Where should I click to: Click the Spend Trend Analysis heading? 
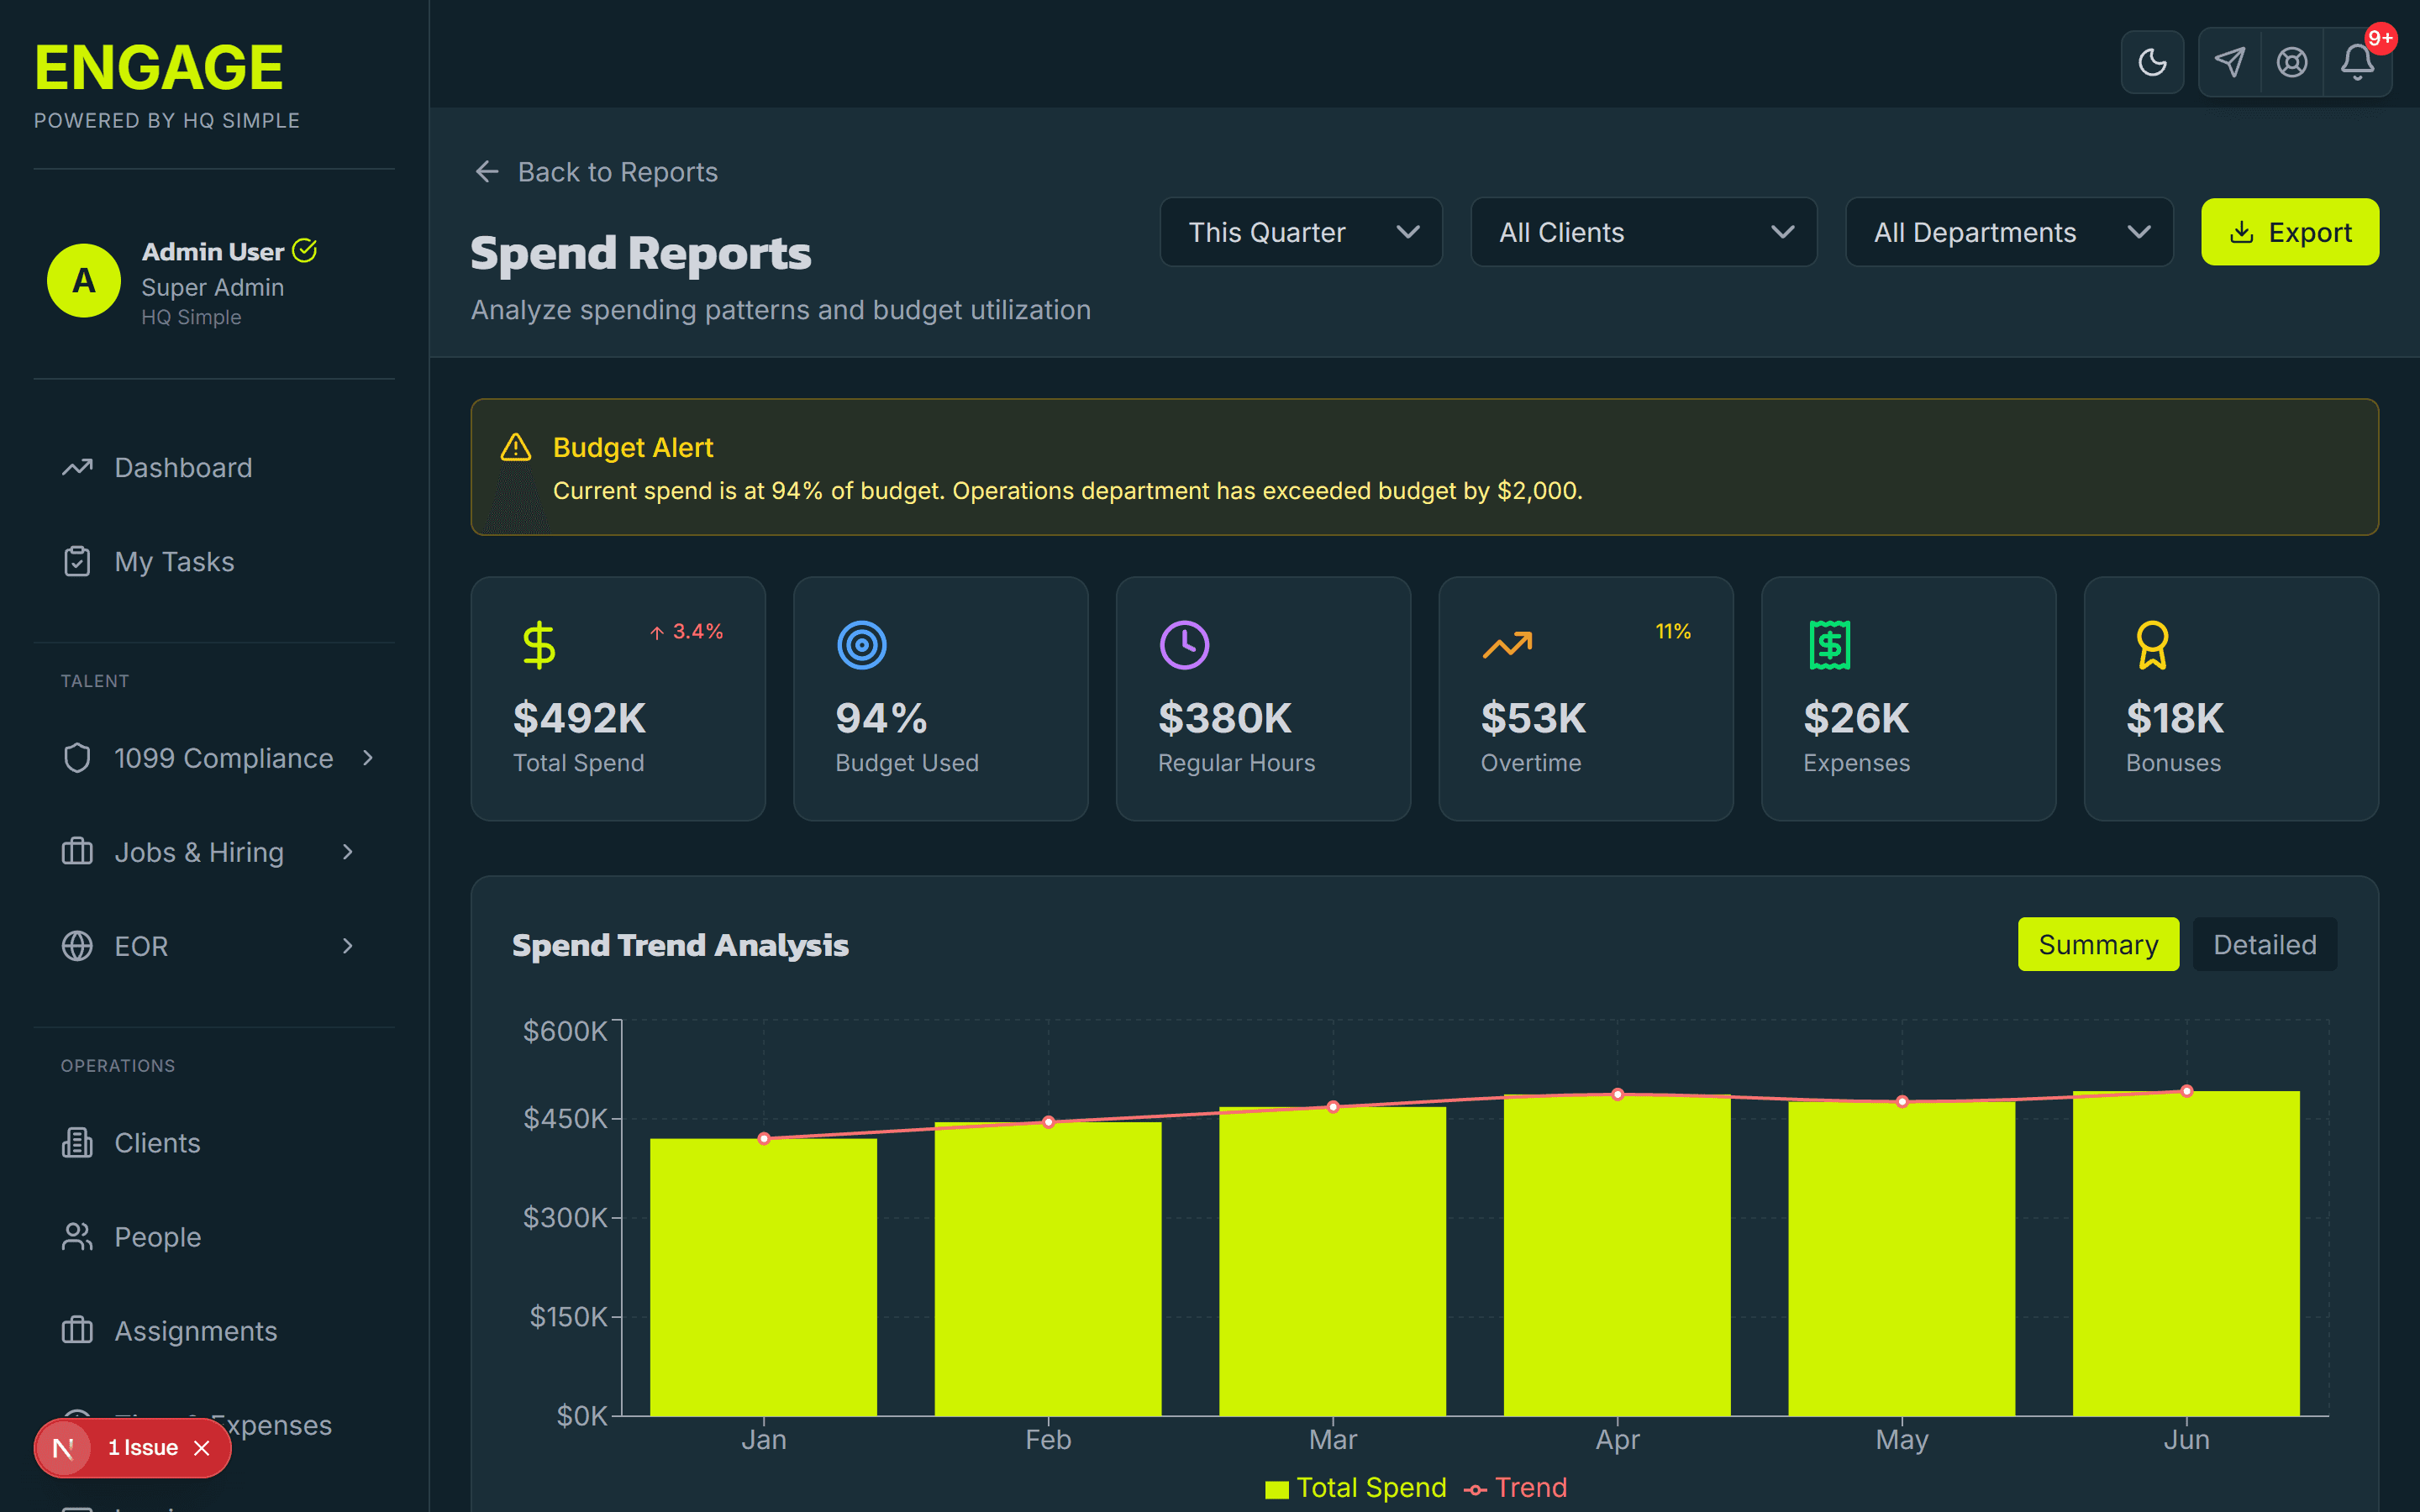(680, 945)
